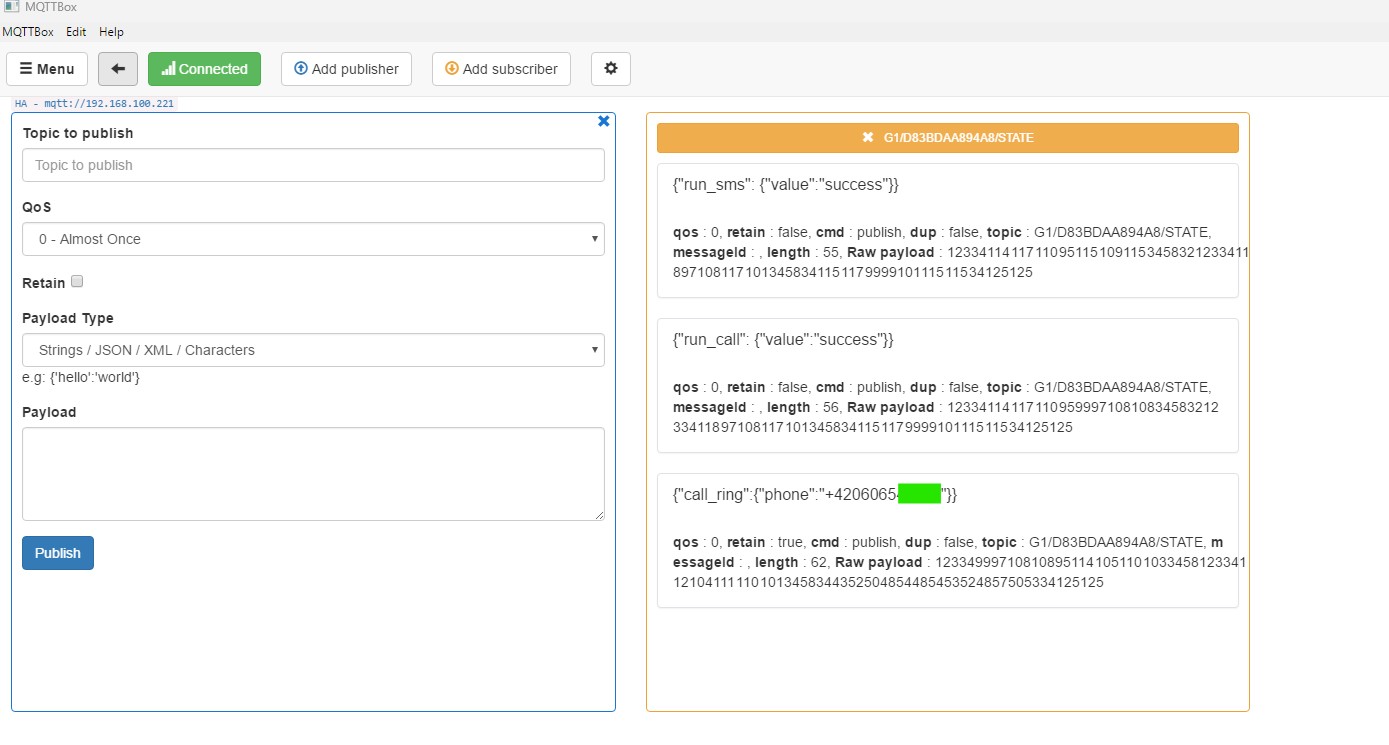Close the publisher panel with blue X
1389x745 pixels.
pyautogui.click(x=603, y=121)
